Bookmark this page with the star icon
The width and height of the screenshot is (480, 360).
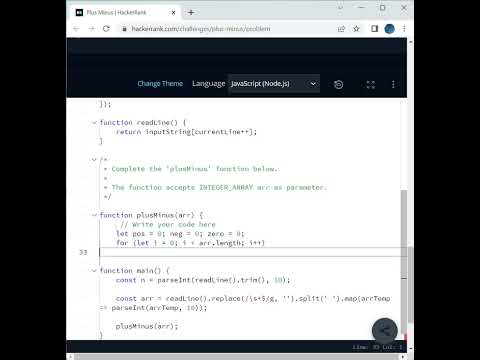coord(356,29)
